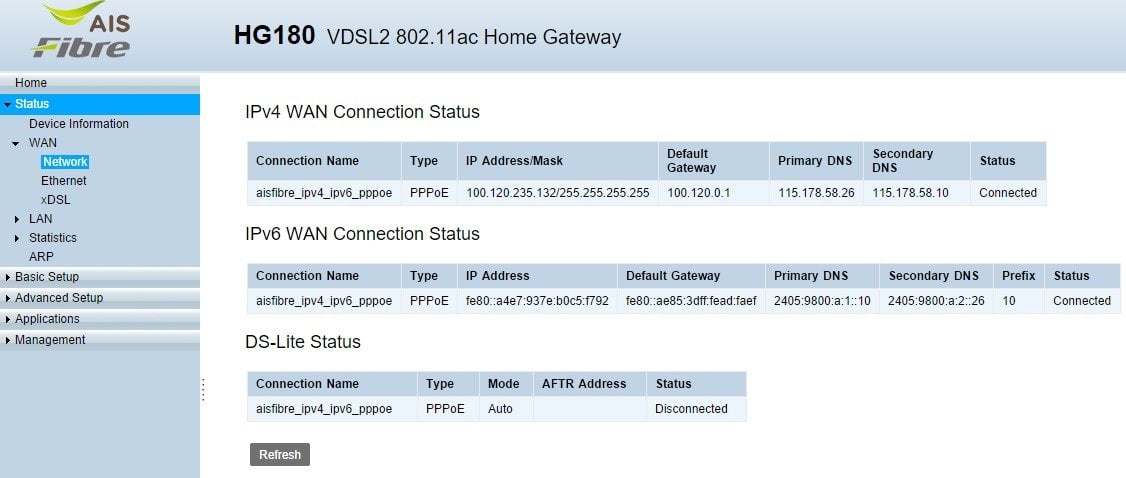The image size is (1126, 478).
Task: Collapse the WAN tree arrow
Action: (16, 144)
